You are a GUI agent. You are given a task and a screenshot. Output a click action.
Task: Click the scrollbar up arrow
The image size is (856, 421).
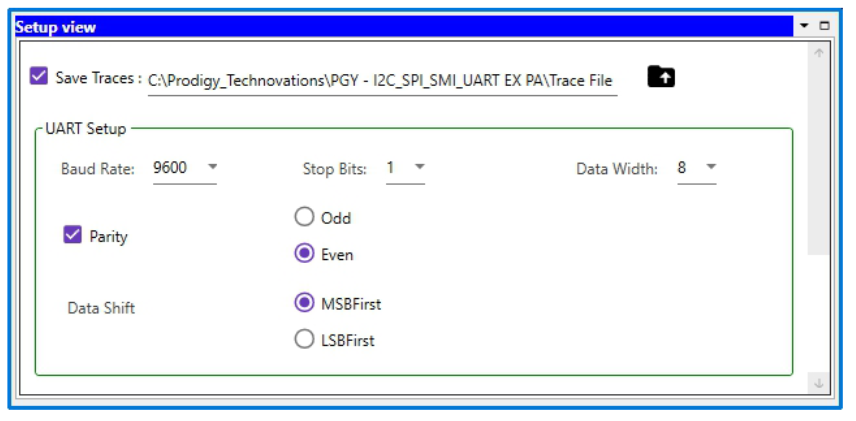[x=818, y=53]
